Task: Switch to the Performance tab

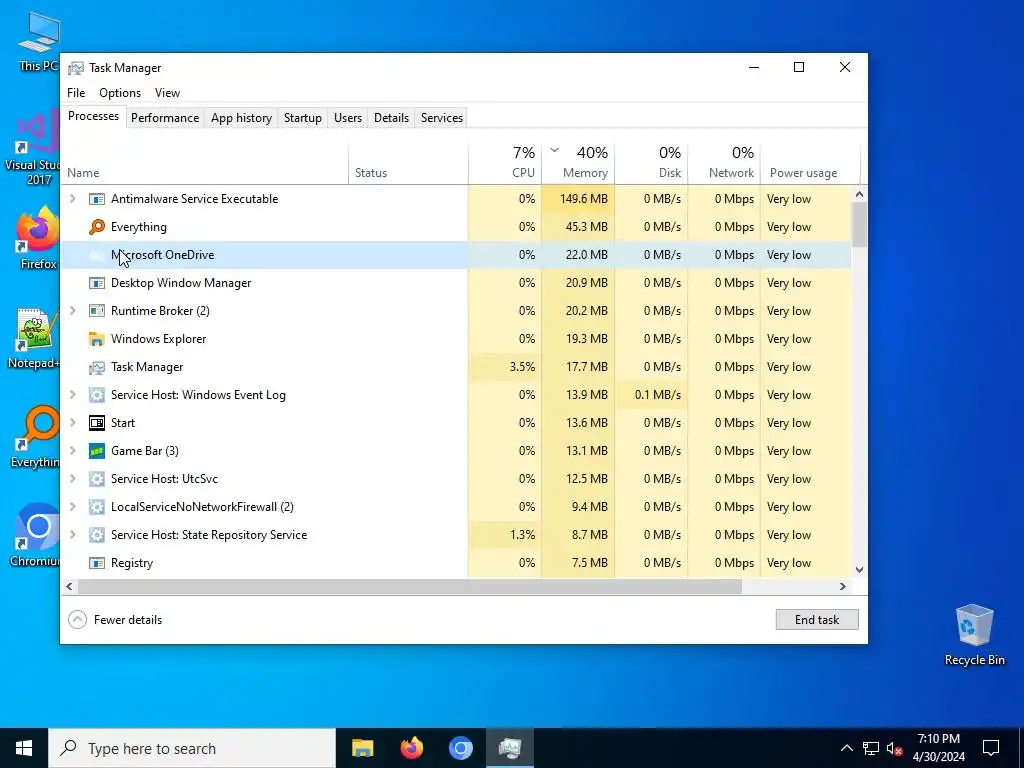Action: point(165,118)
